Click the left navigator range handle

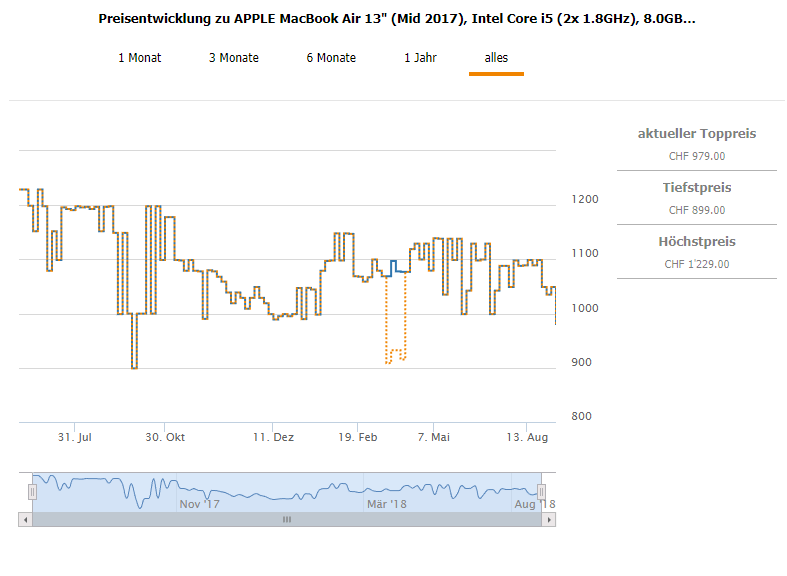(32, 492)
